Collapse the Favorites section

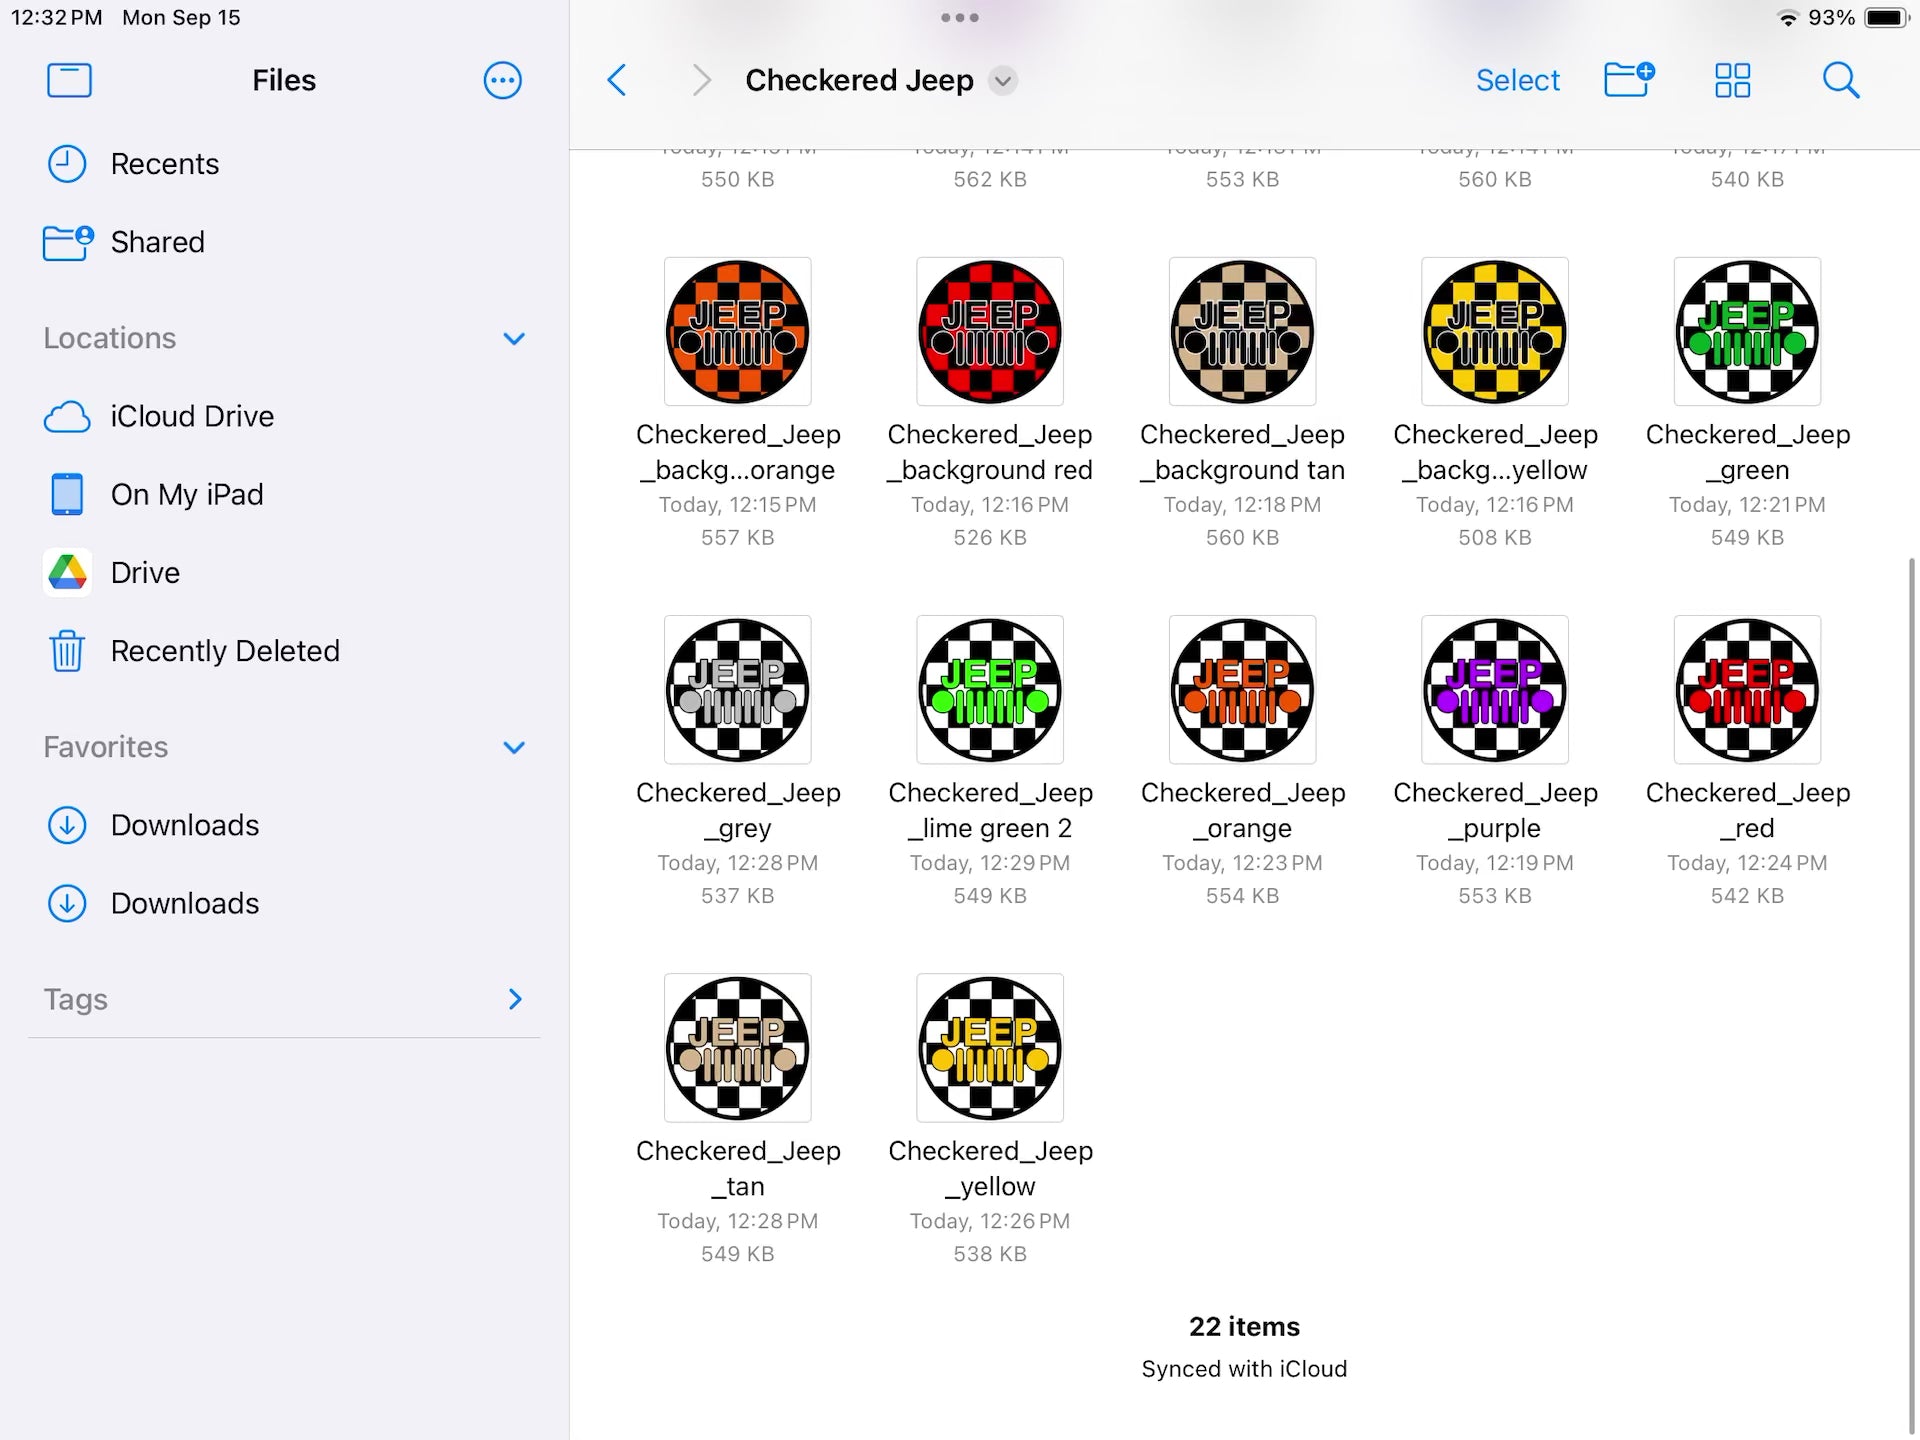pyautogui.click(x=514, y=747)
